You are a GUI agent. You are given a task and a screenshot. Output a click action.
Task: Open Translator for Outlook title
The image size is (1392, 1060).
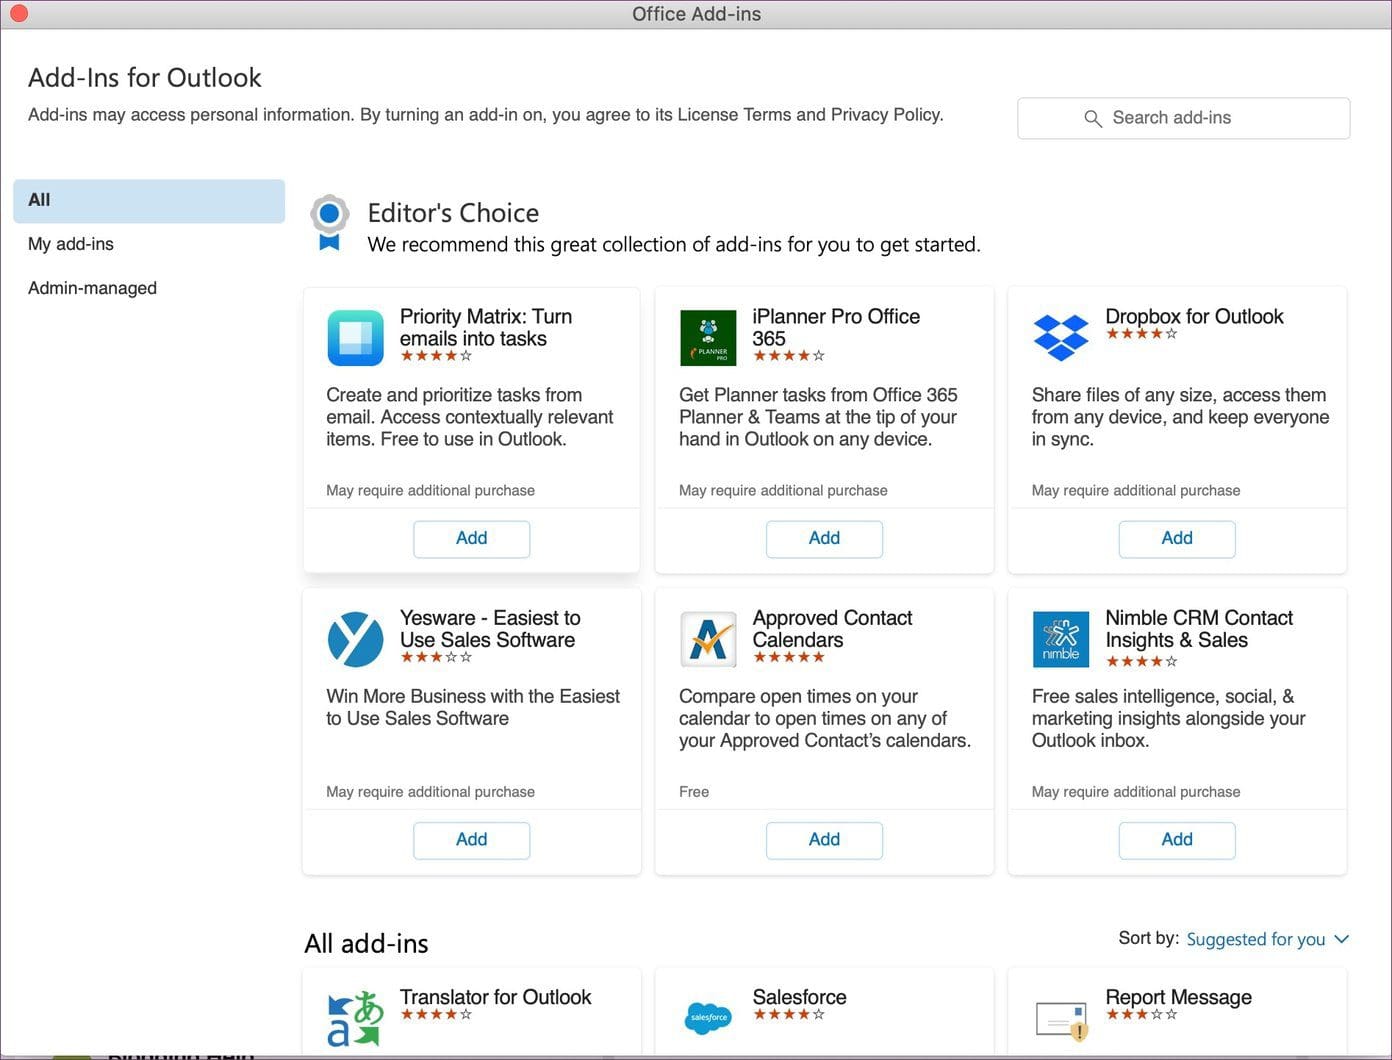495,997
